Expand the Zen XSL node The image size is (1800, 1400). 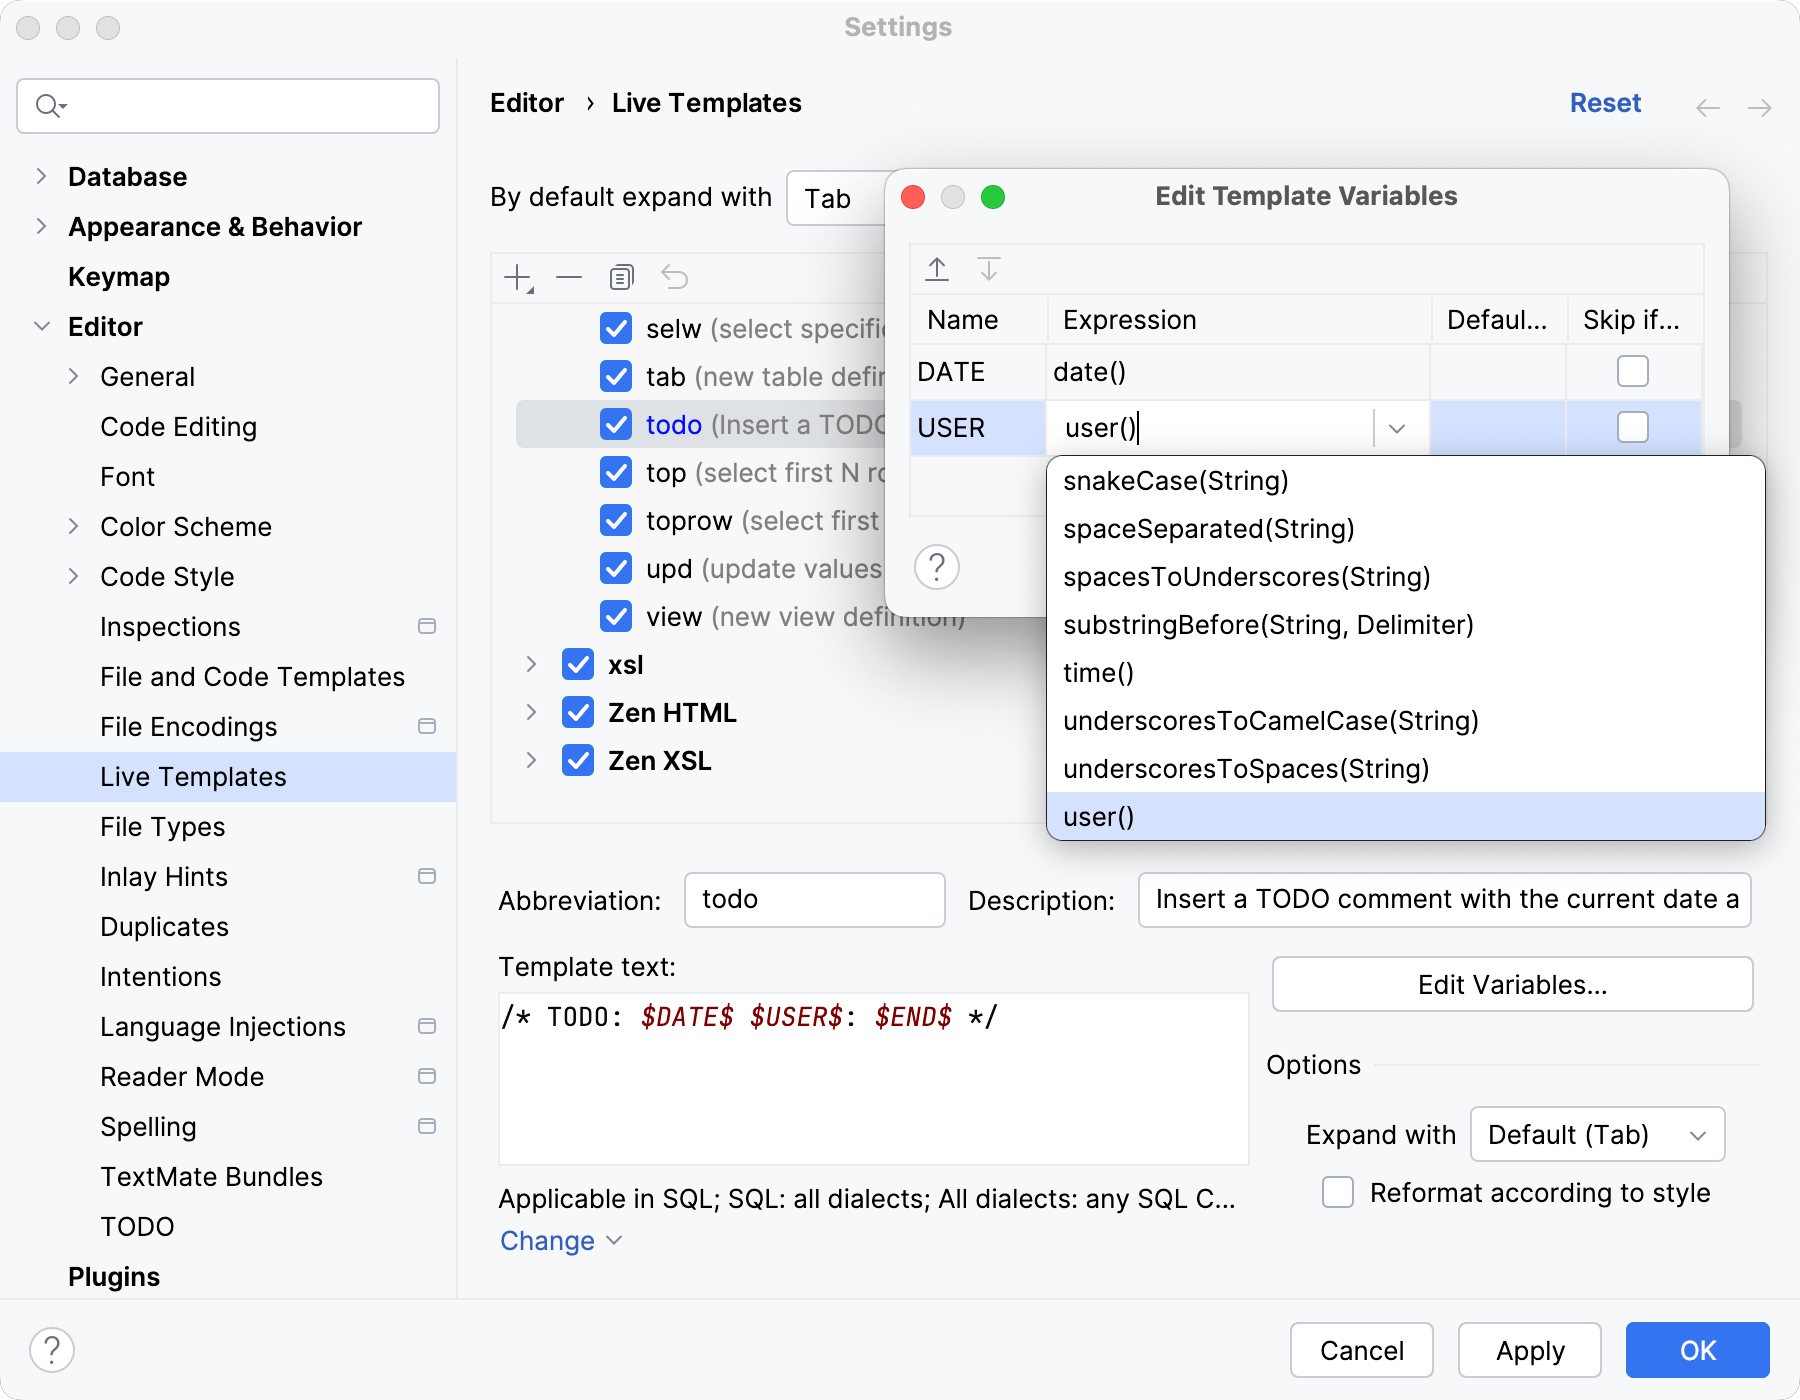(x=530, y=760)
